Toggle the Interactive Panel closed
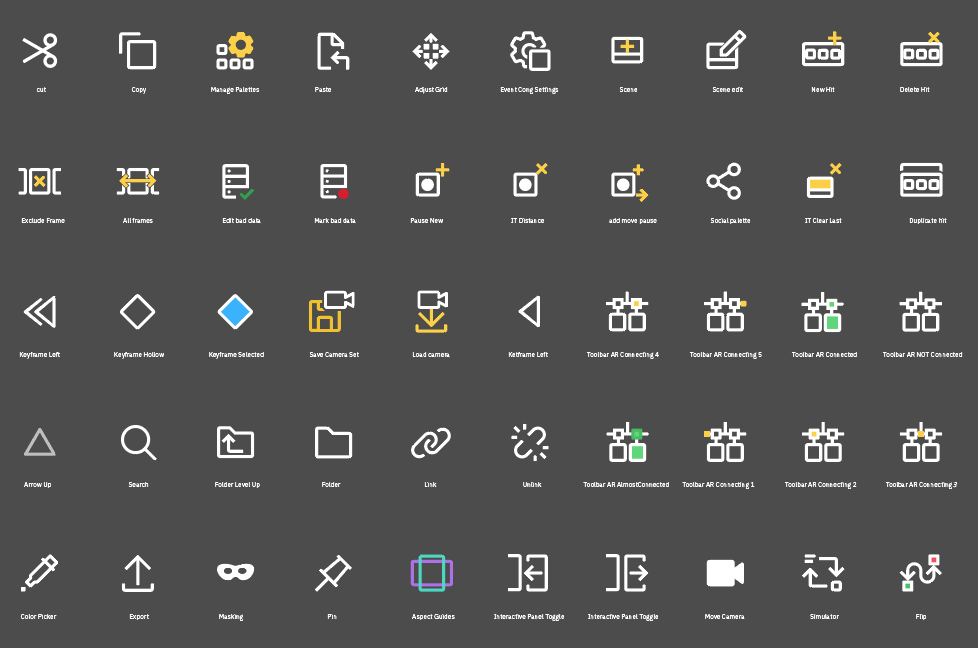This screenshot has height=648, width=978. pyautogui.click(x=529, y=572)
